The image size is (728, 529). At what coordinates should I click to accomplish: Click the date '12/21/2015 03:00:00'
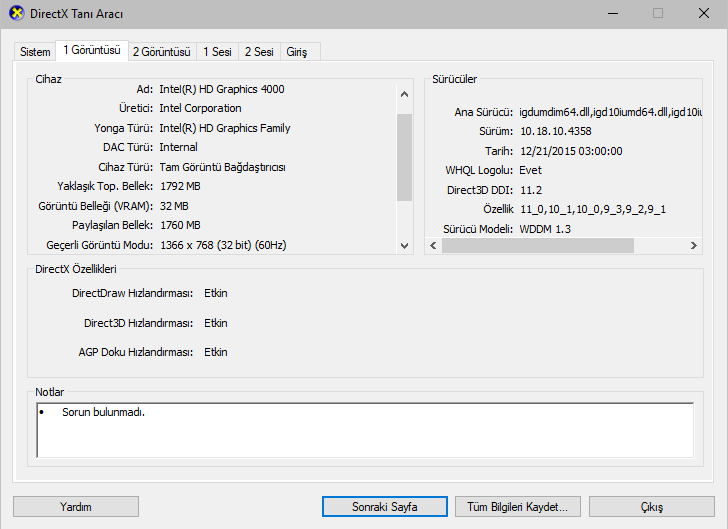(571, 151)
